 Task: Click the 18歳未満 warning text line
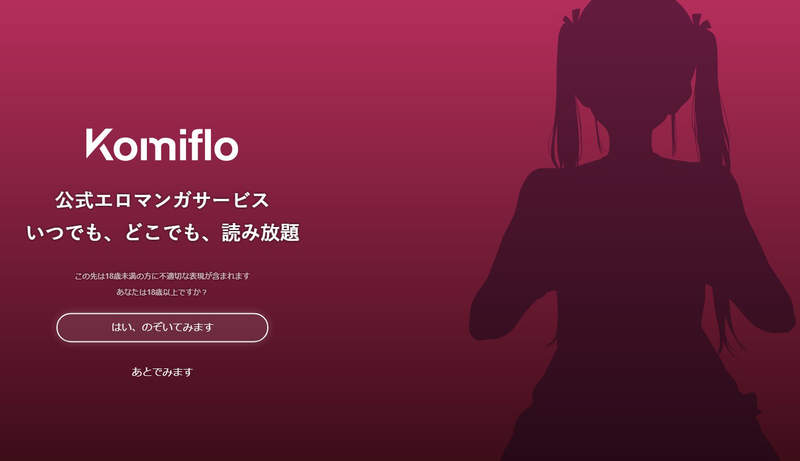click(162, 276)
